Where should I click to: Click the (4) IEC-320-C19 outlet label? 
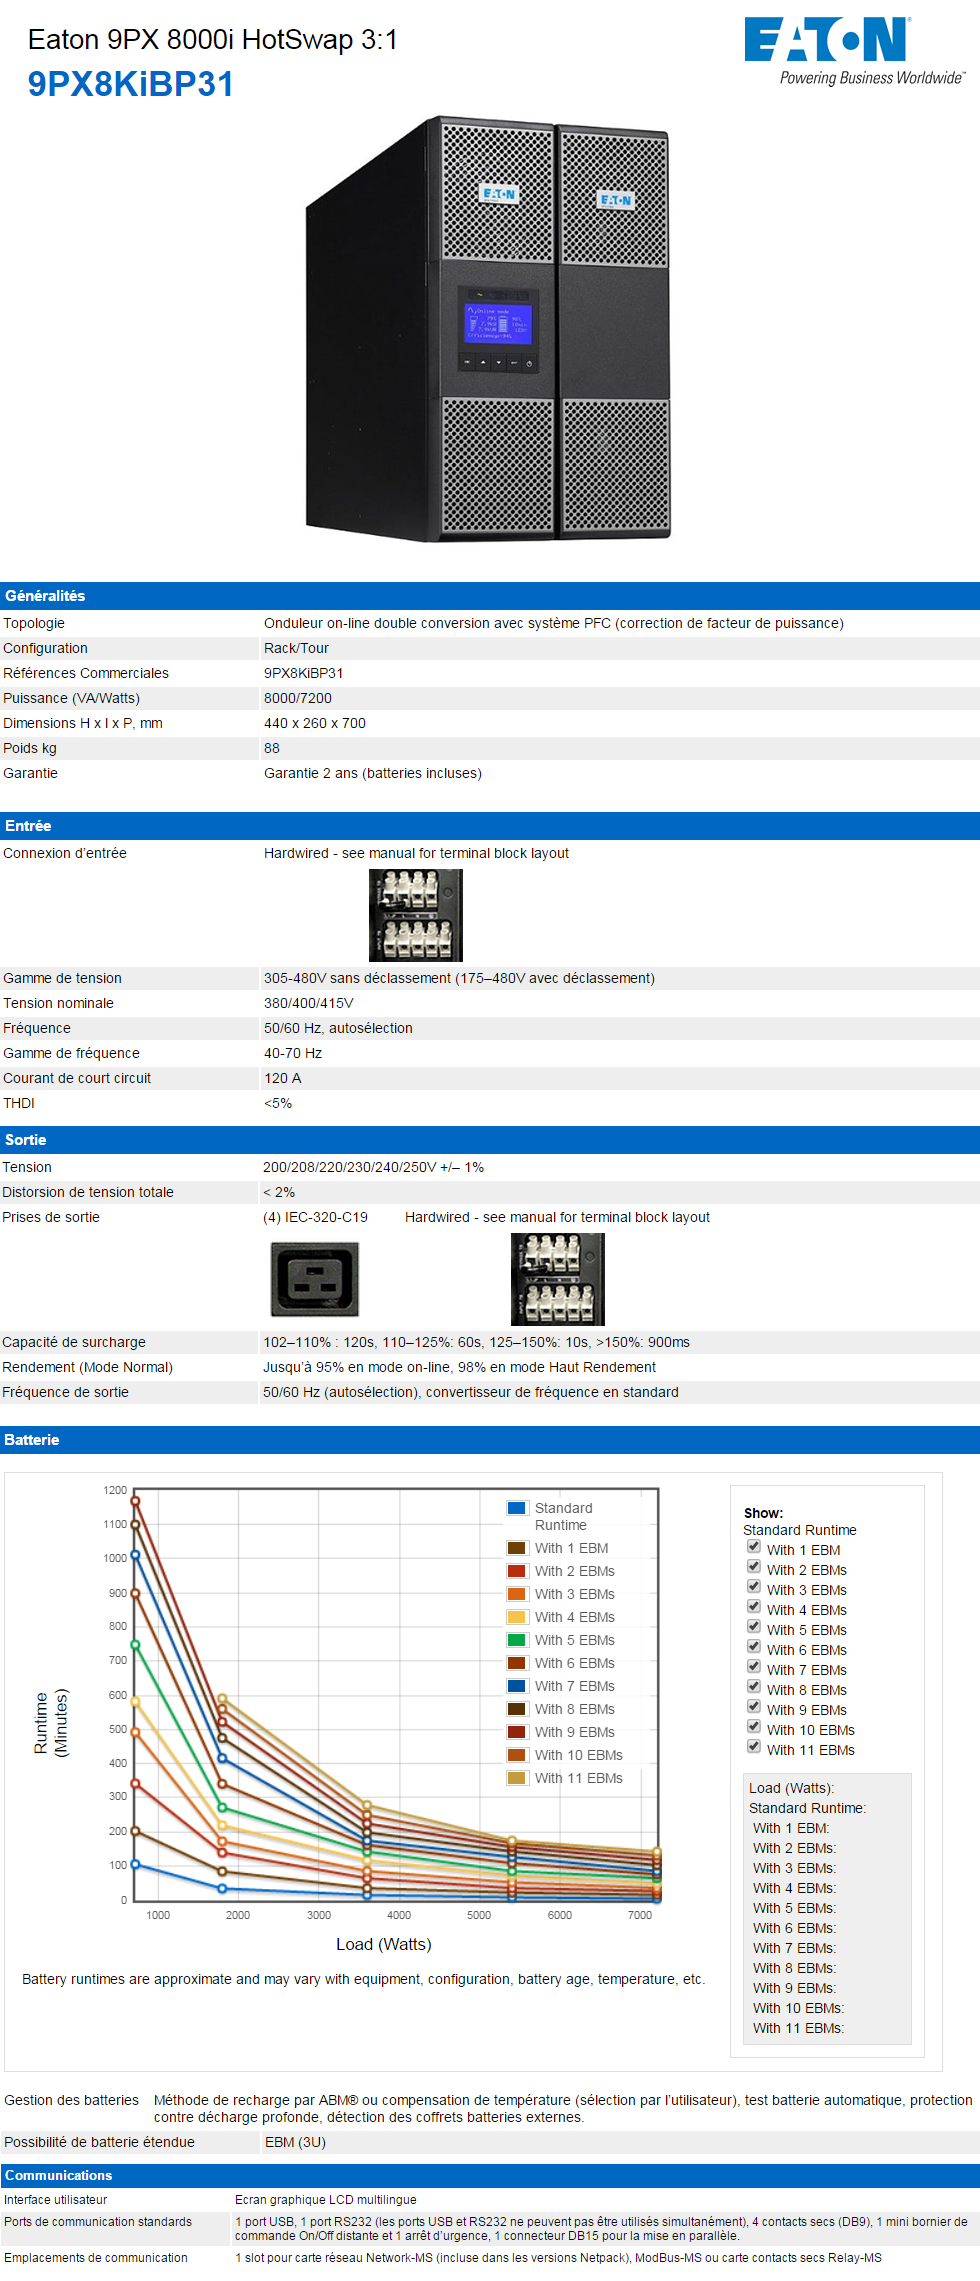[x=315, y=1217]
